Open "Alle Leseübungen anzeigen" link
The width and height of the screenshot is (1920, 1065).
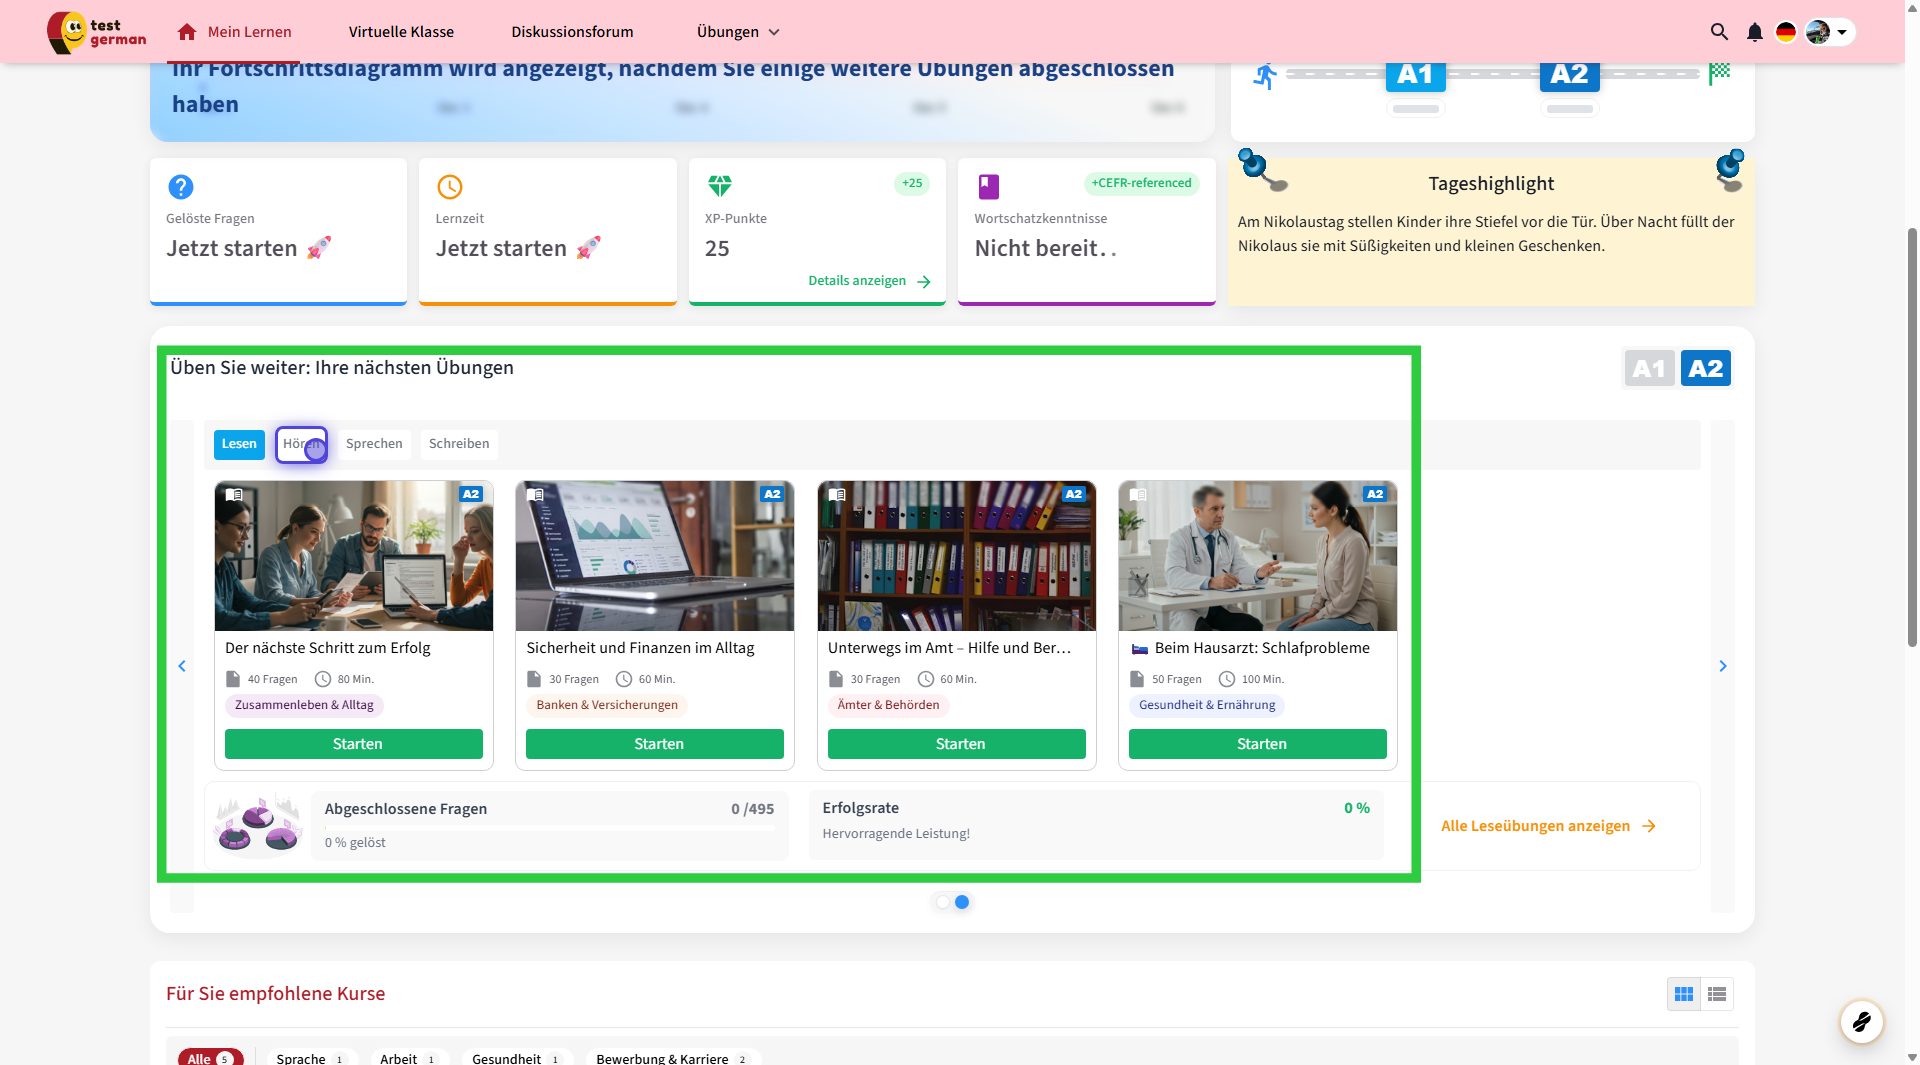click(1547, 826)
